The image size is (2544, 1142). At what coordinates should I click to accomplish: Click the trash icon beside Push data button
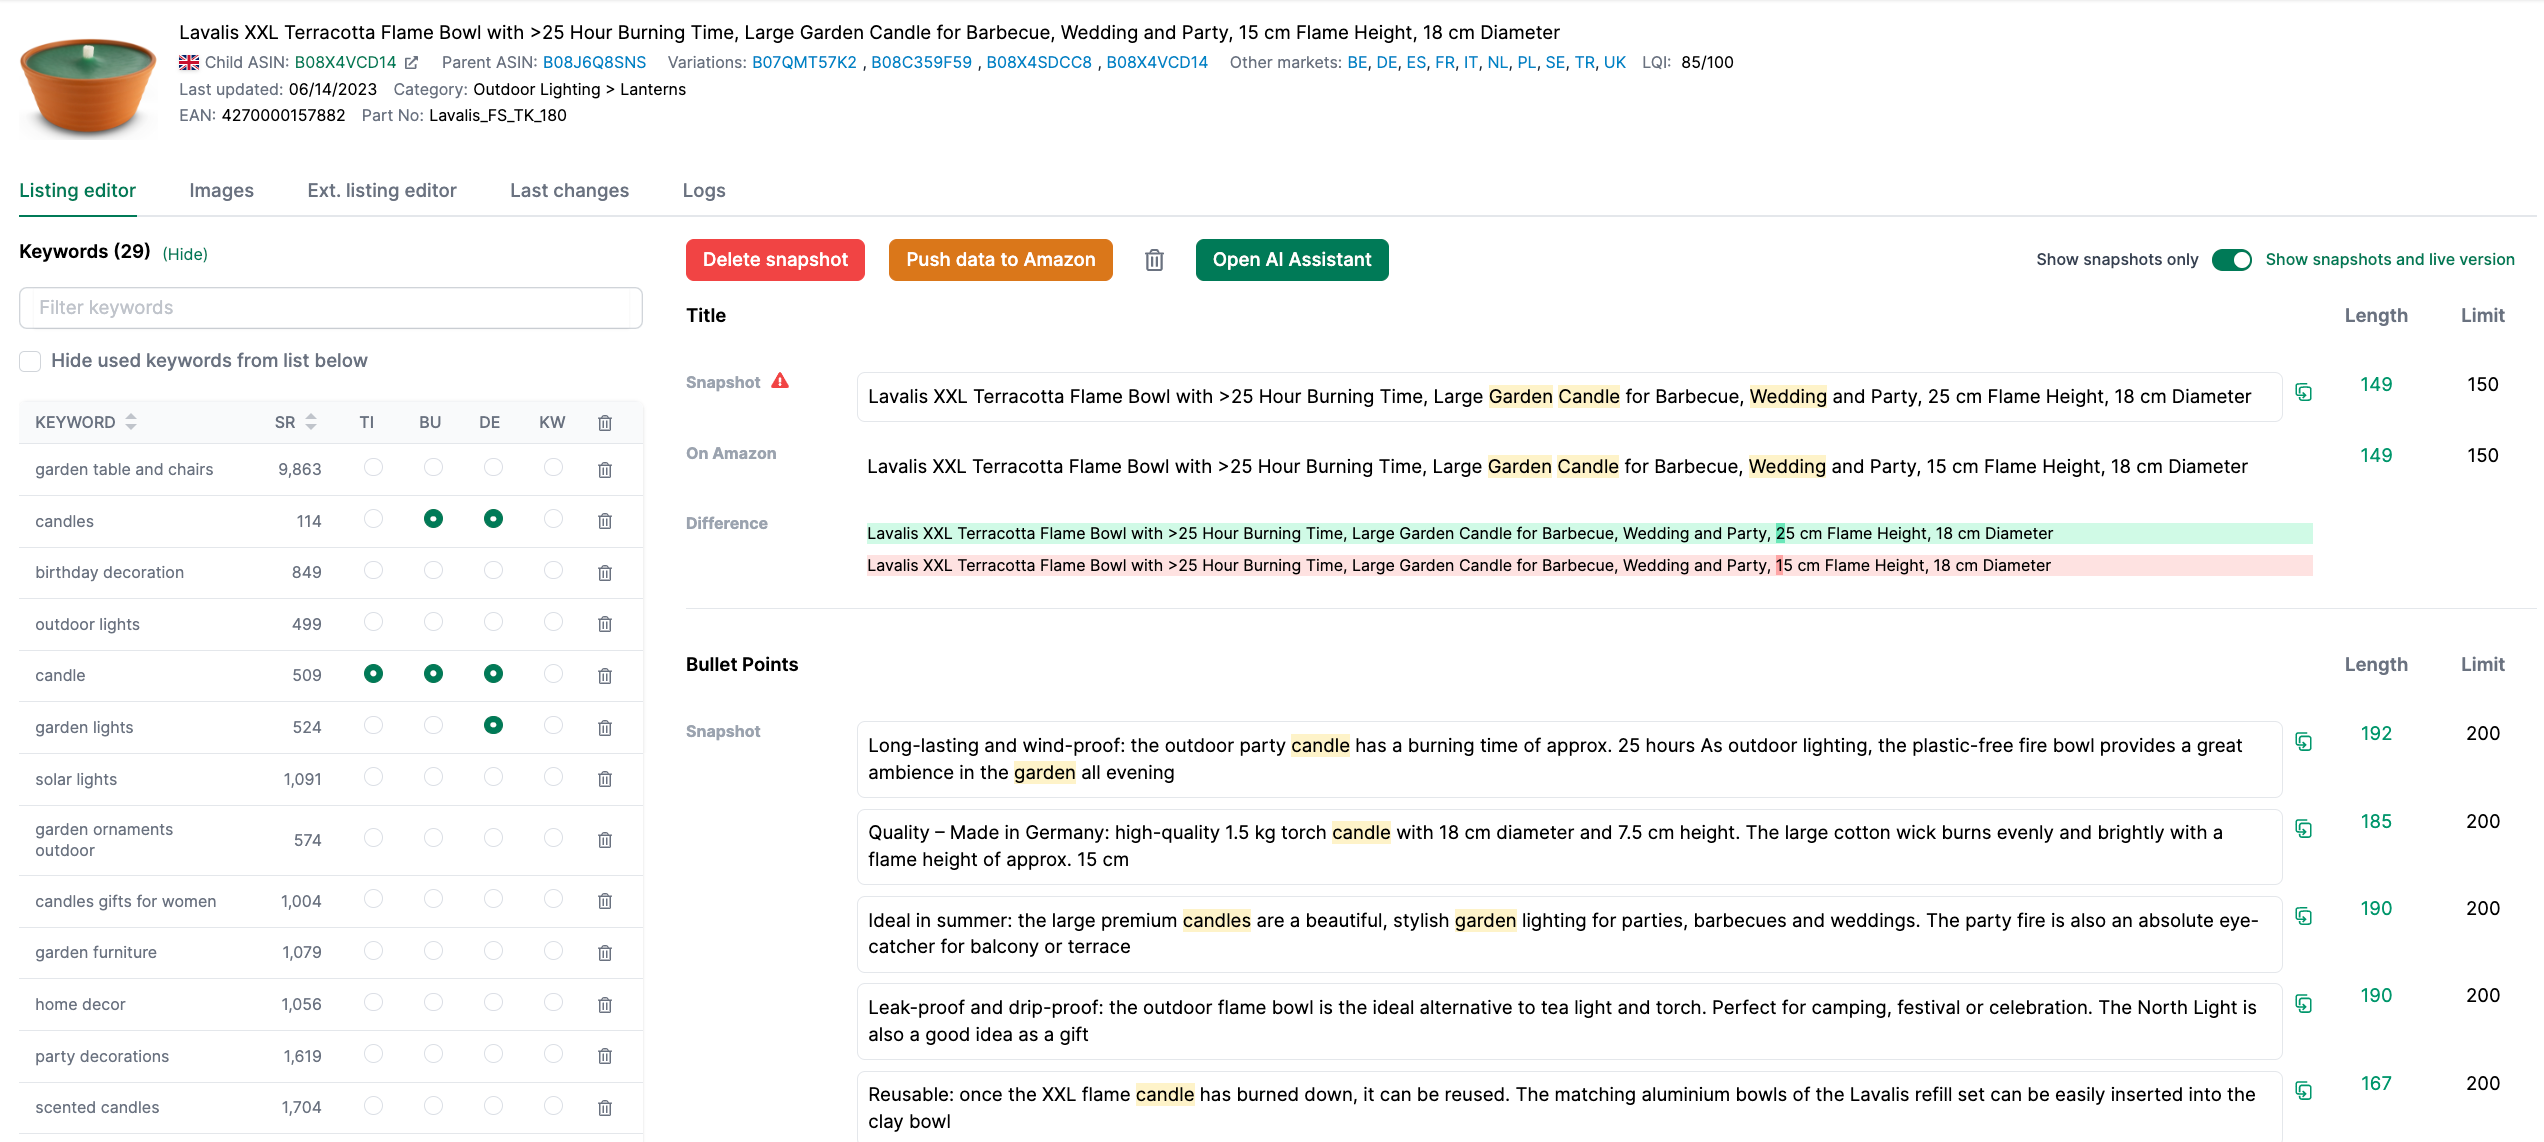tap(1153, 260)
